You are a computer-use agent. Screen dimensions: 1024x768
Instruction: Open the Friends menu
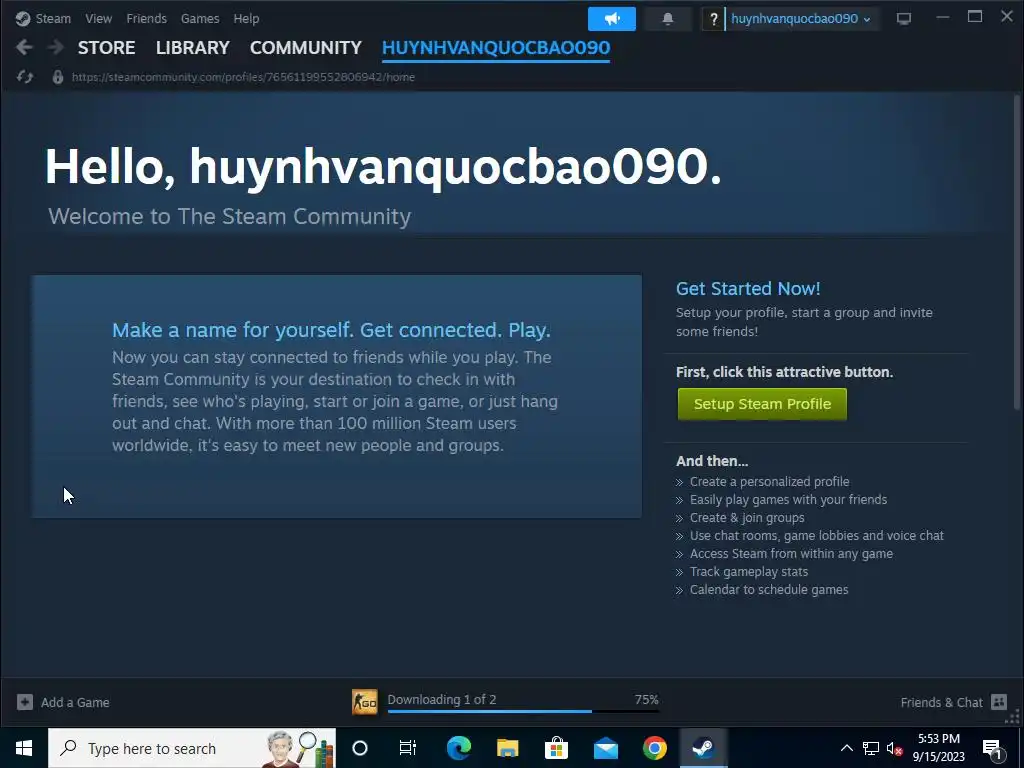coord(146,18)
